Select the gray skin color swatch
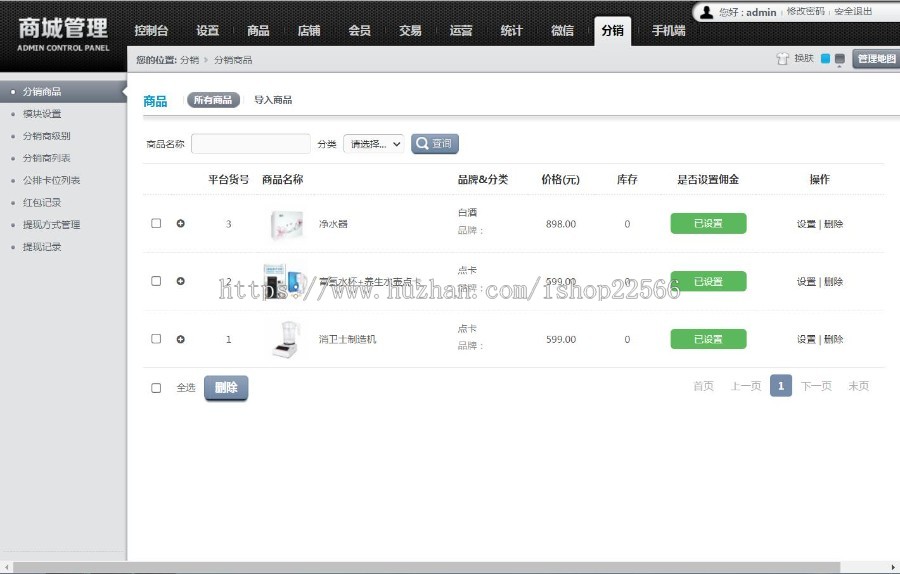 tap(840, 59)
